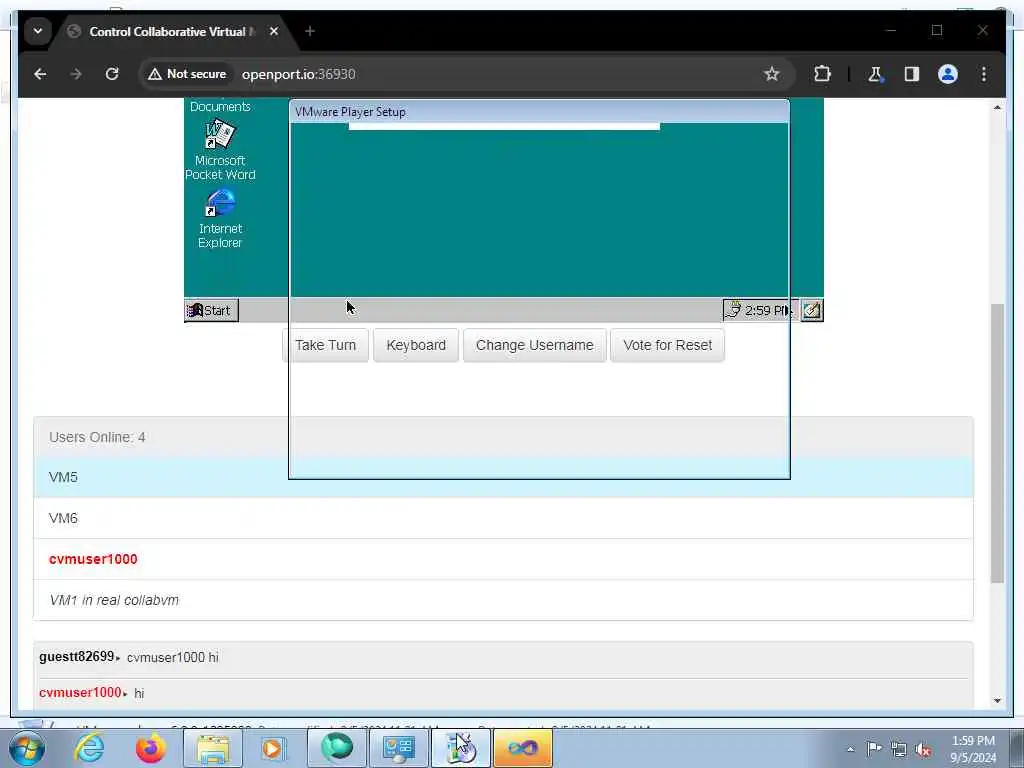Go back using the browser back arrow
This screenshot has height=768, width=1024.
pos(40,74)
